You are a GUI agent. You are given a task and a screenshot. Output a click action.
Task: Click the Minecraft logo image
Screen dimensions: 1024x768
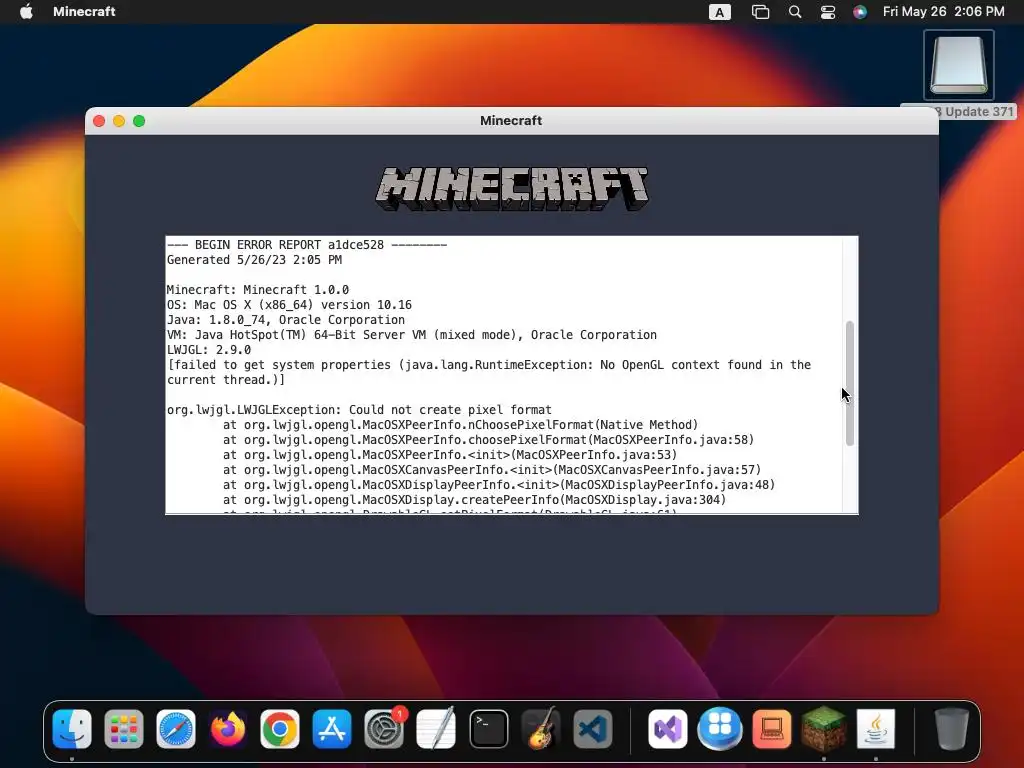tap(512, 189)
